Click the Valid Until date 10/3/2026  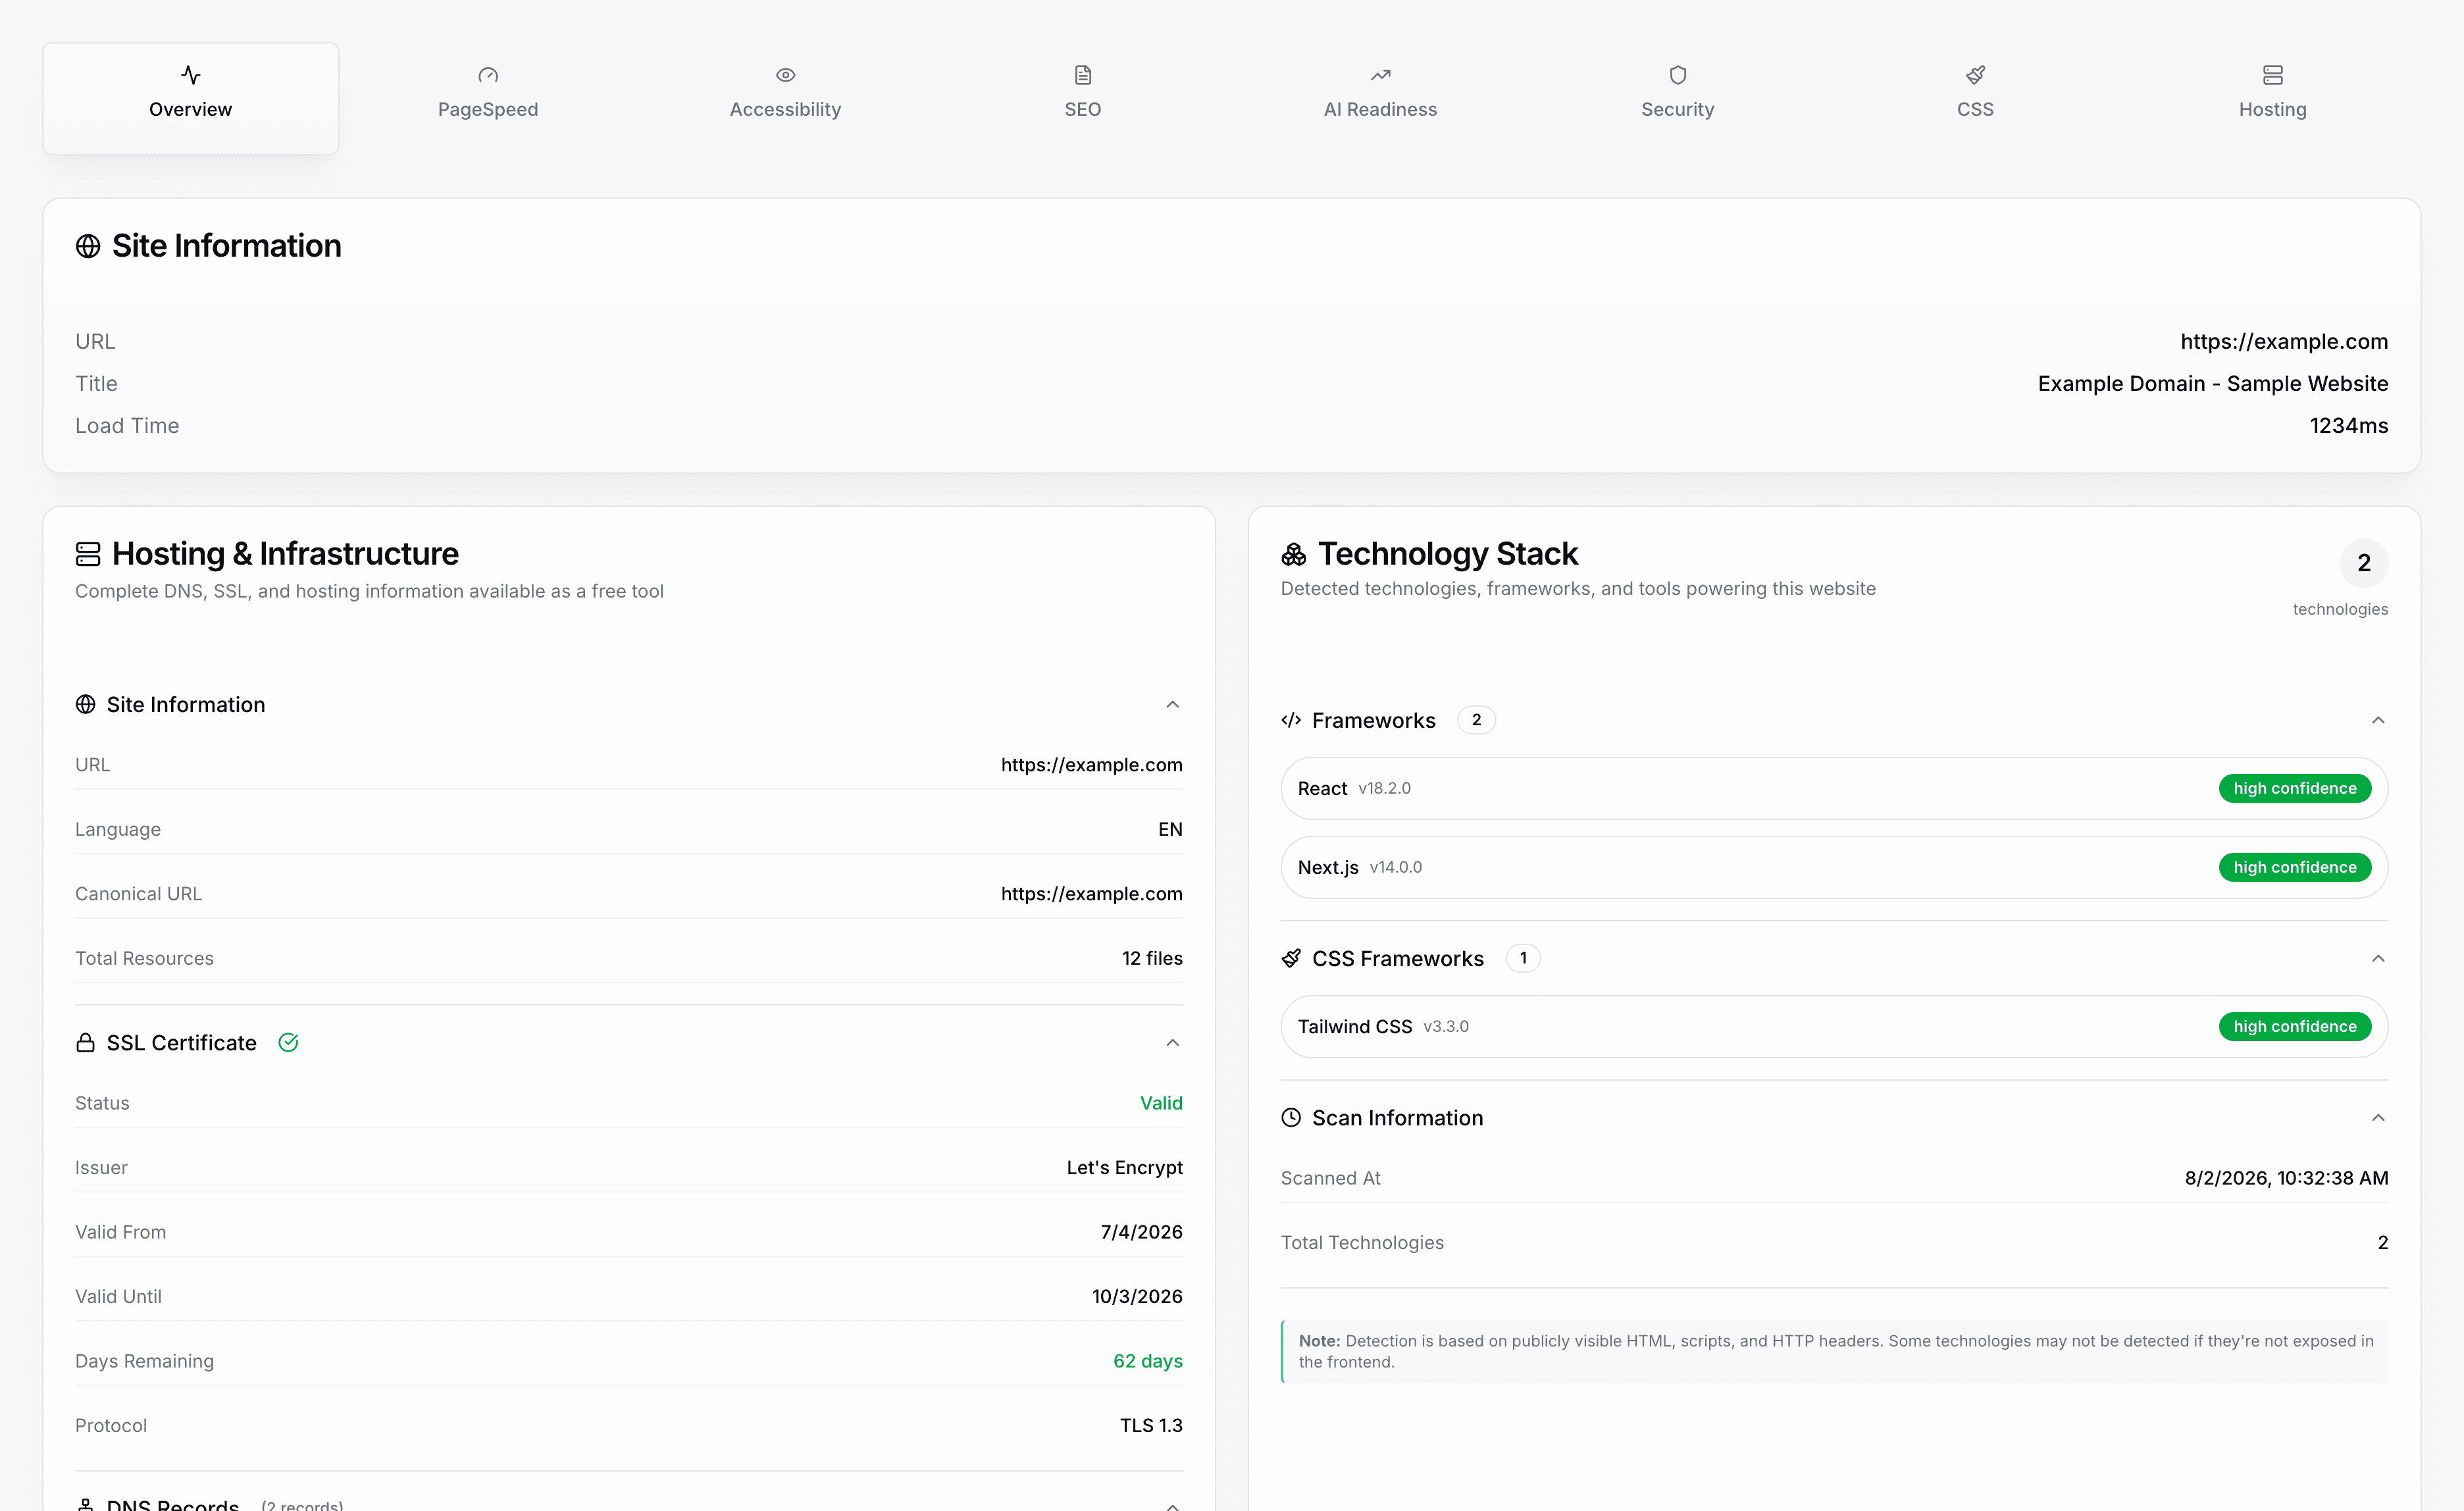pos(1137,1296)
